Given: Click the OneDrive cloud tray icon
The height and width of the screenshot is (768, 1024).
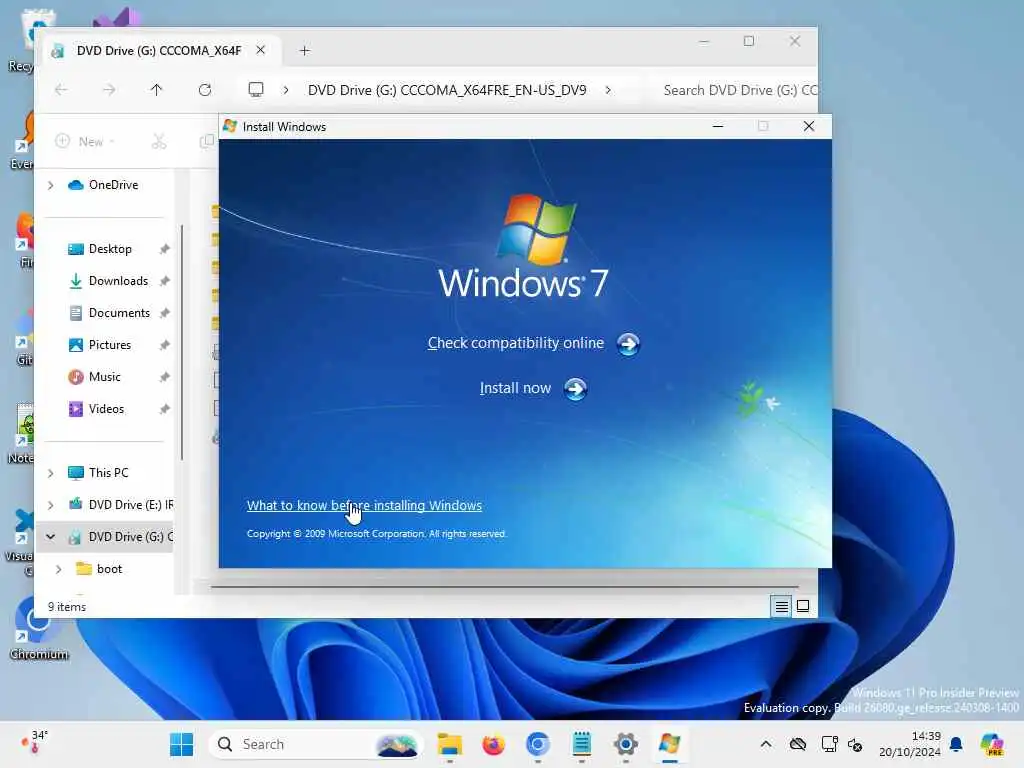Looking at the screenshot, I should (x=797, y=744).
